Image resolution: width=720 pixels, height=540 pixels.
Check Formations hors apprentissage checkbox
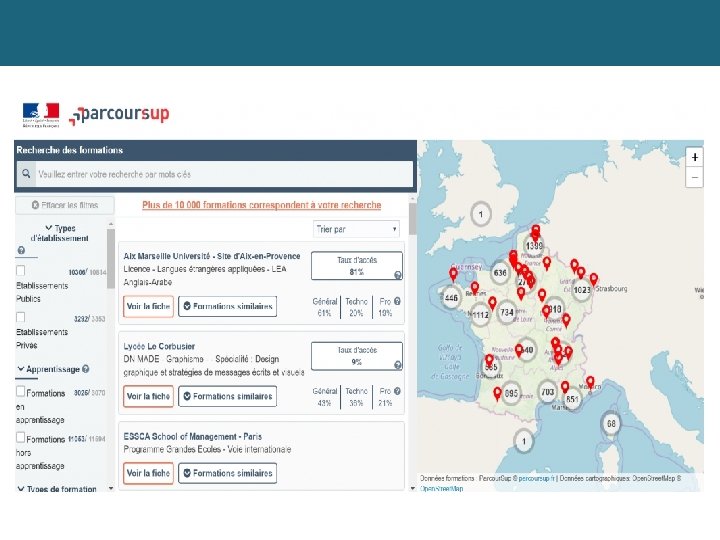click(x=21, y=437)
